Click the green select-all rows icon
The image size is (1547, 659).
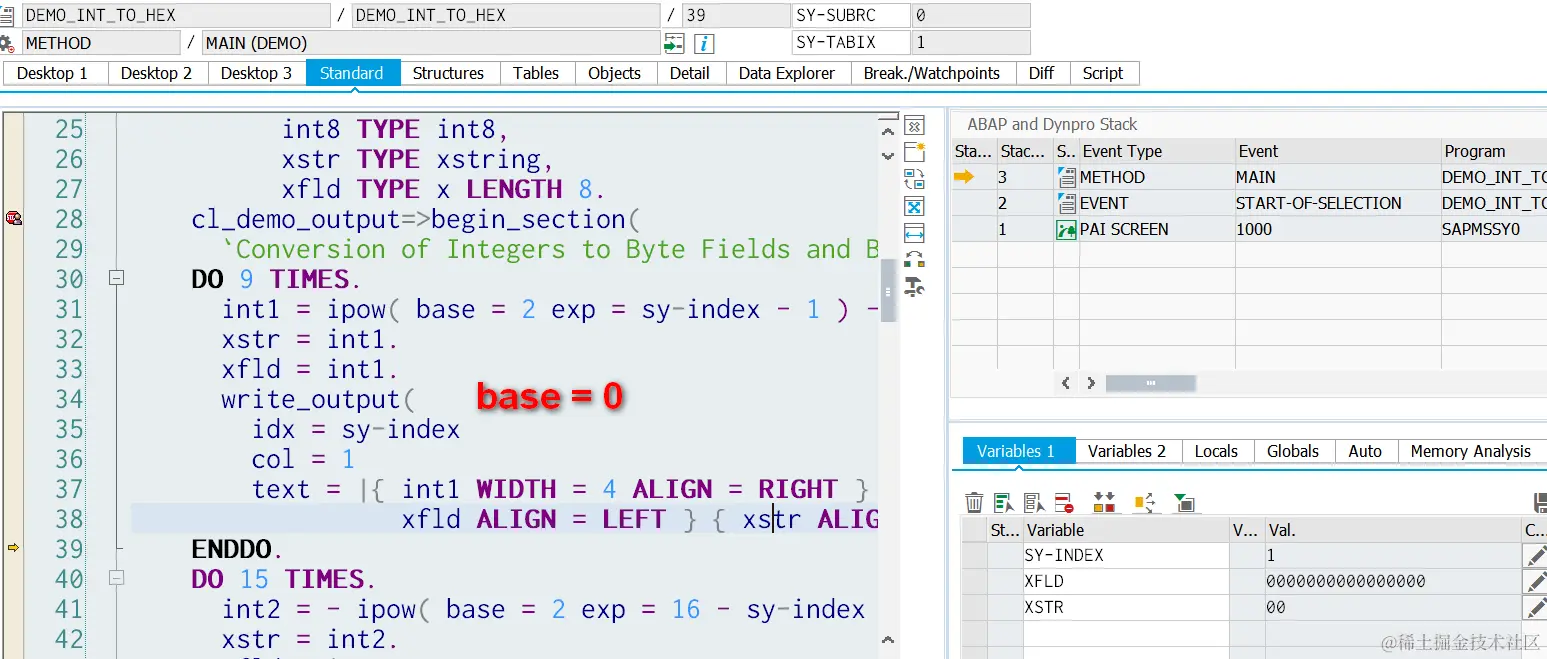pyautogui.click(x=1004, y=502)
